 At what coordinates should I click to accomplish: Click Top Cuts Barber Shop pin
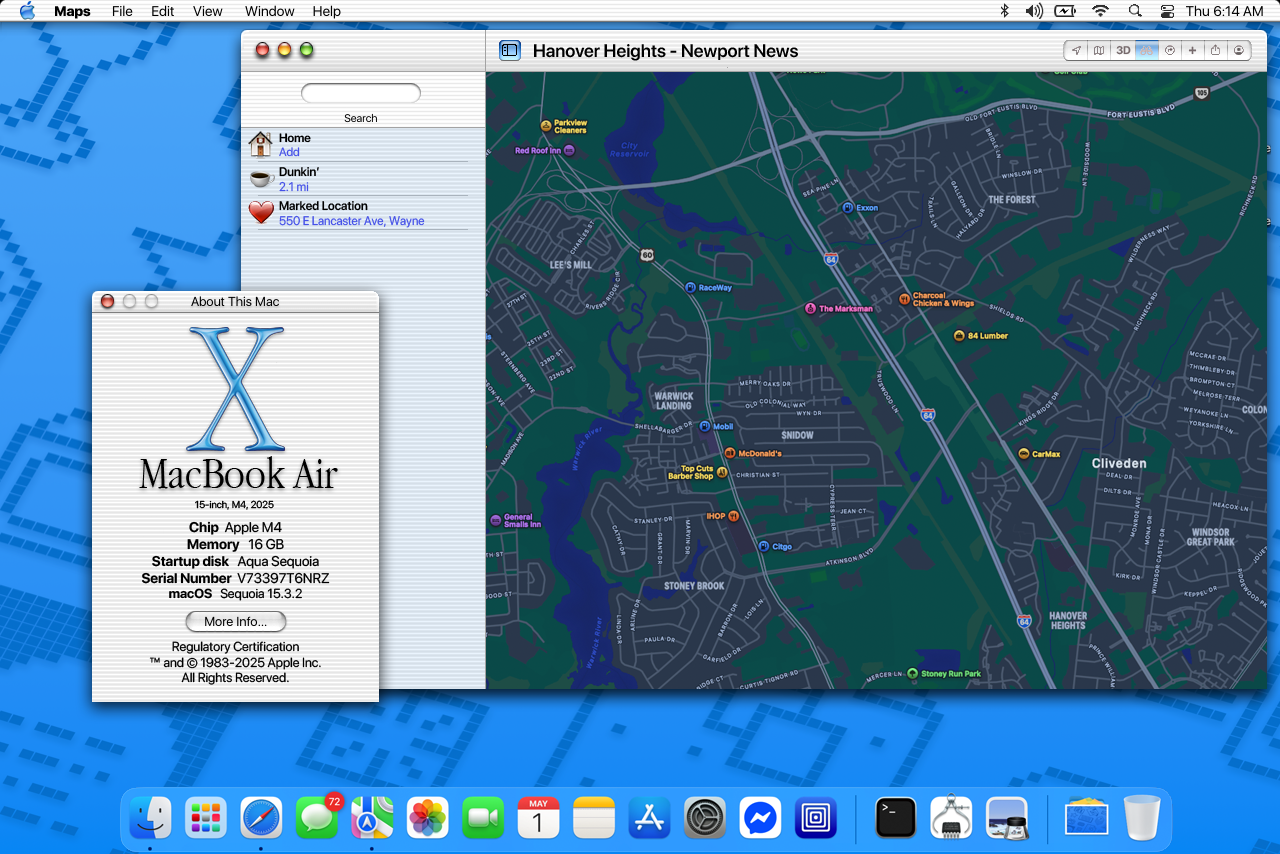pos(722,473)
